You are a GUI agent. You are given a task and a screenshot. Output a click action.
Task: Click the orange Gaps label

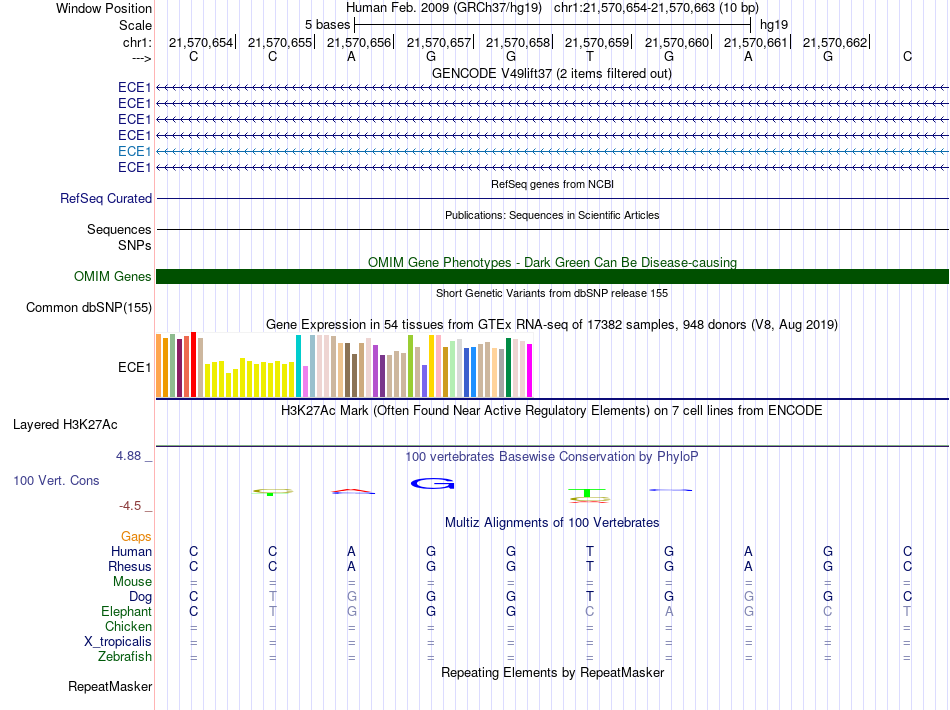click(x=136, y=537)
